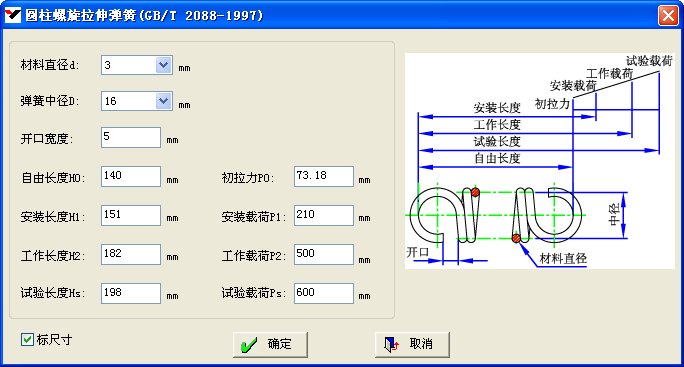Open the 材料直径d dropdown arrow
The image size is (684, 367).
tap(164, 65)
